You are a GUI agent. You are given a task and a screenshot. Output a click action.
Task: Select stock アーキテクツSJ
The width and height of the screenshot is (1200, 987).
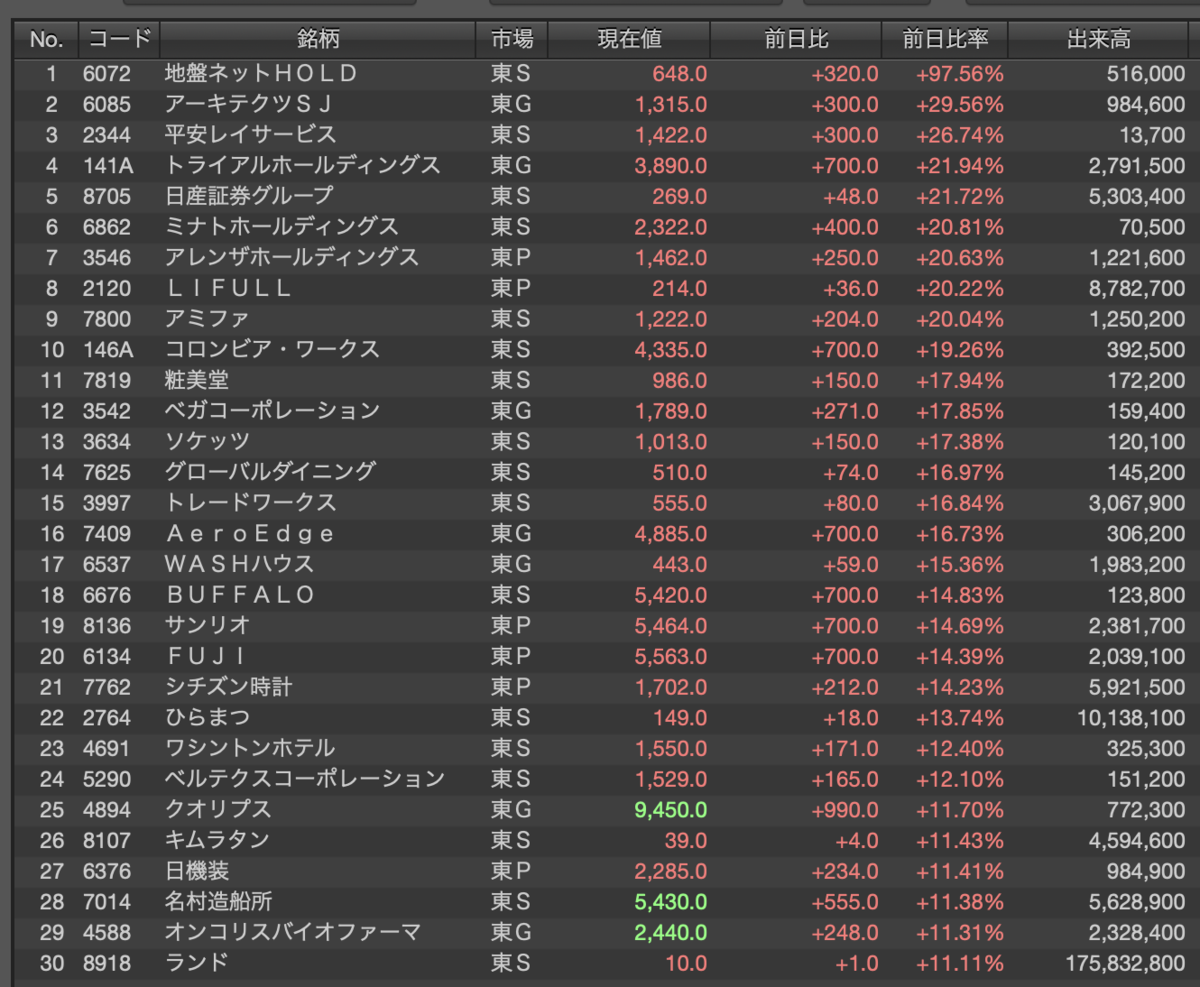pos(248,105)
